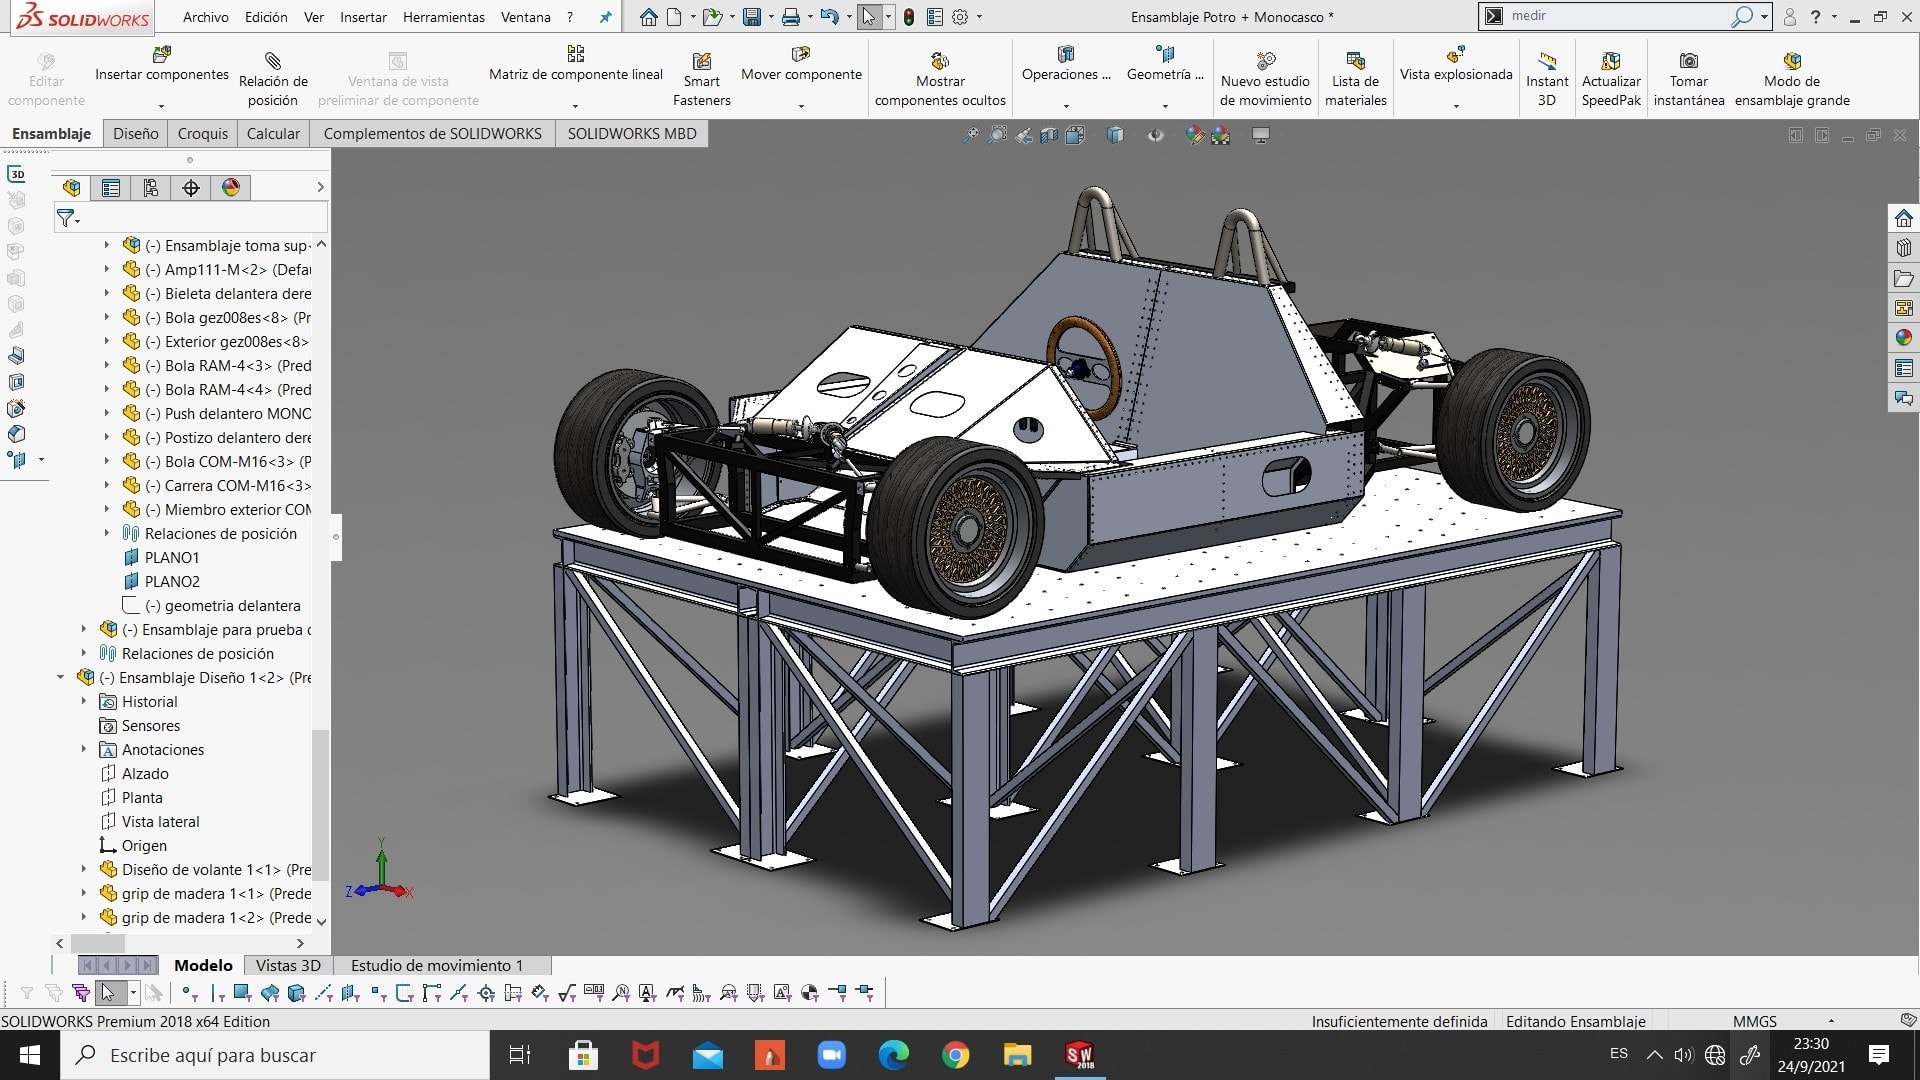Start Nuevo estudio de movimiento

(1265, 78)
